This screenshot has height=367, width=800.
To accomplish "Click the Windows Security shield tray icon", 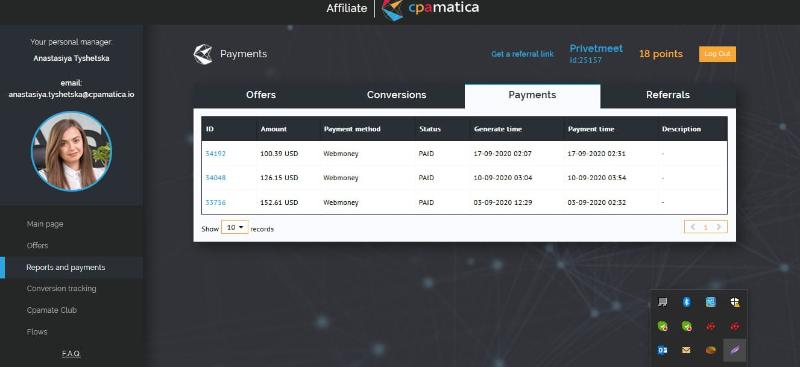I will (x=735, y=302).
